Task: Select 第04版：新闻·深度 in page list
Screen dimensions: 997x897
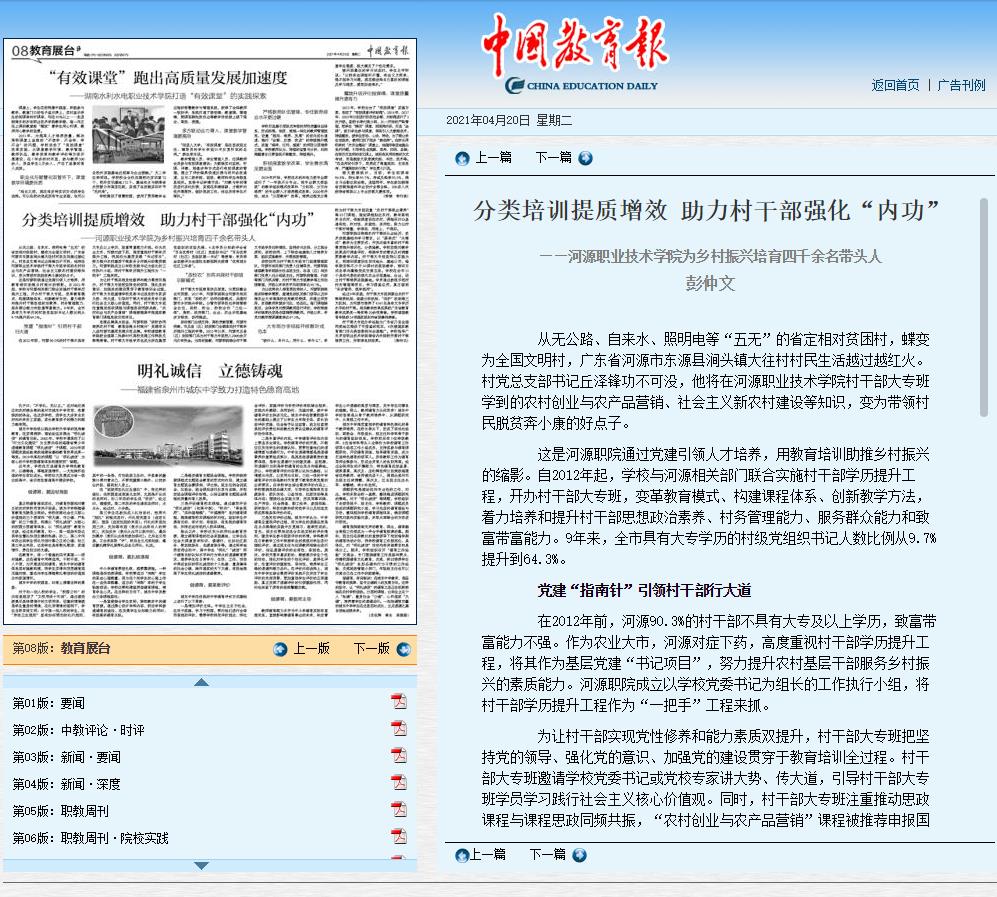Action: (66, 784)
